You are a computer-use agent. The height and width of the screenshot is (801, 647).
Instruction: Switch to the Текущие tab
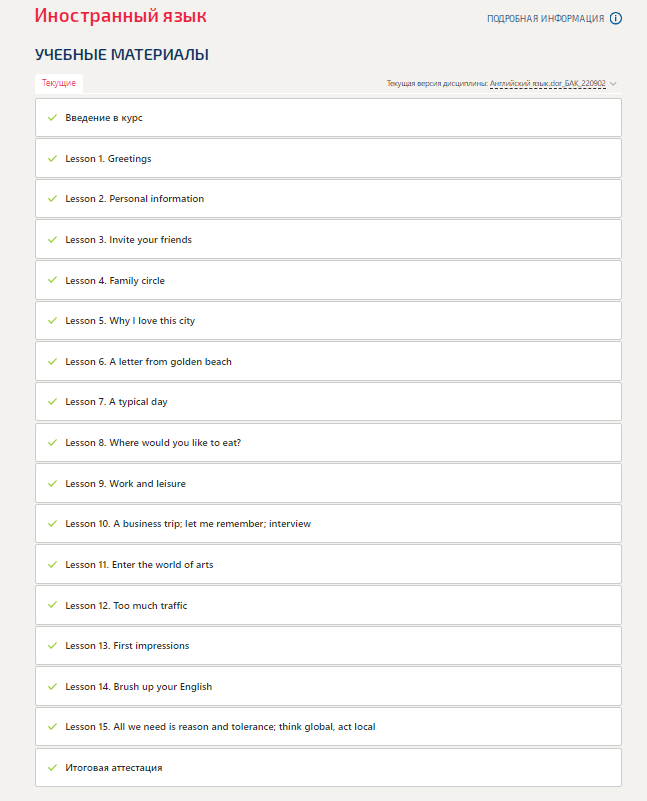click(59, 83)
